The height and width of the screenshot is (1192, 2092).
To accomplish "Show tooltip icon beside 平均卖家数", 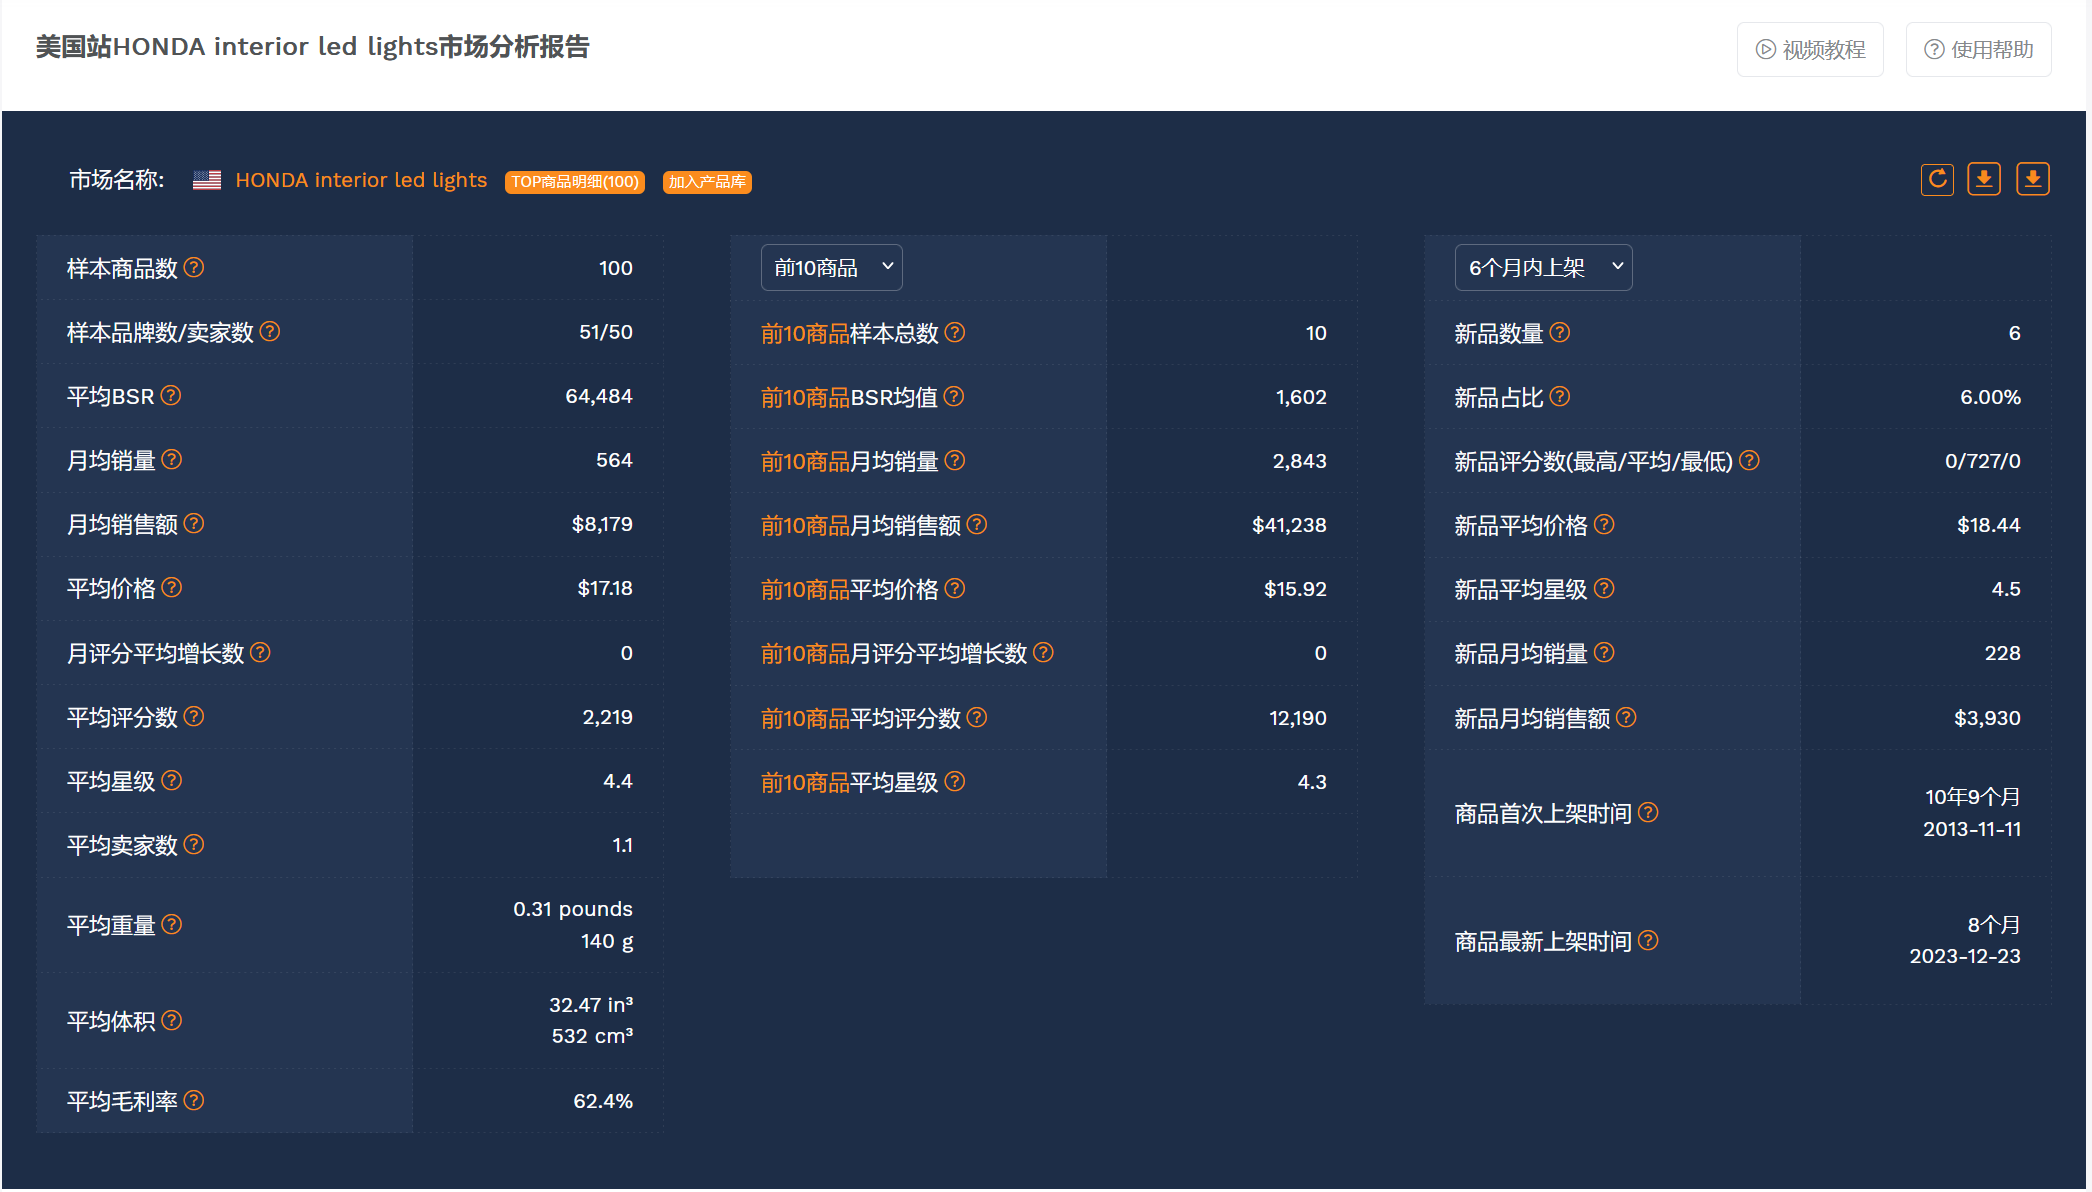I will tap(194, 845).
